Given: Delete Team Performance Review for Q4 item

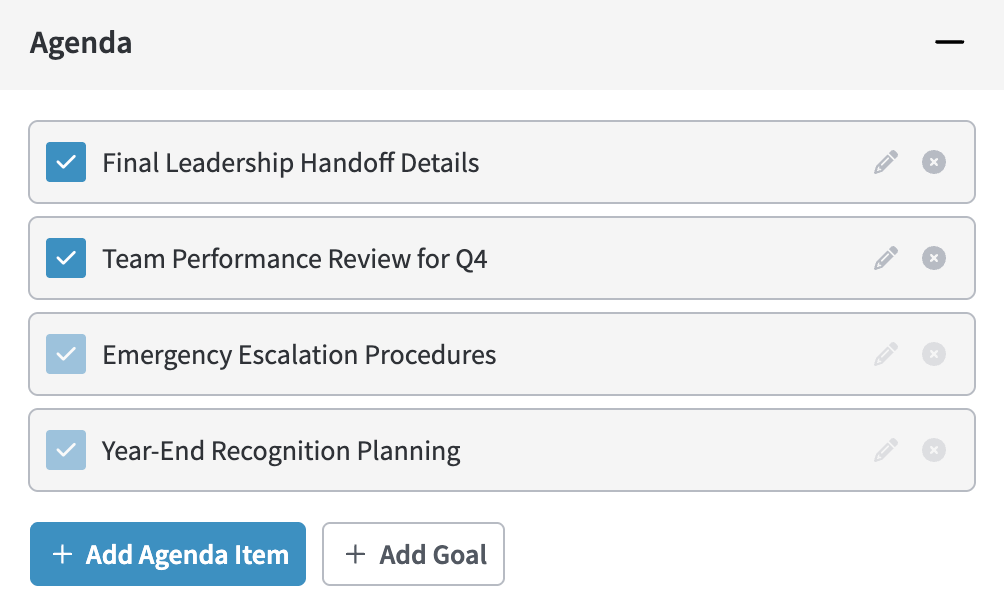Looking at the screenshot, I should coord(933,258).
